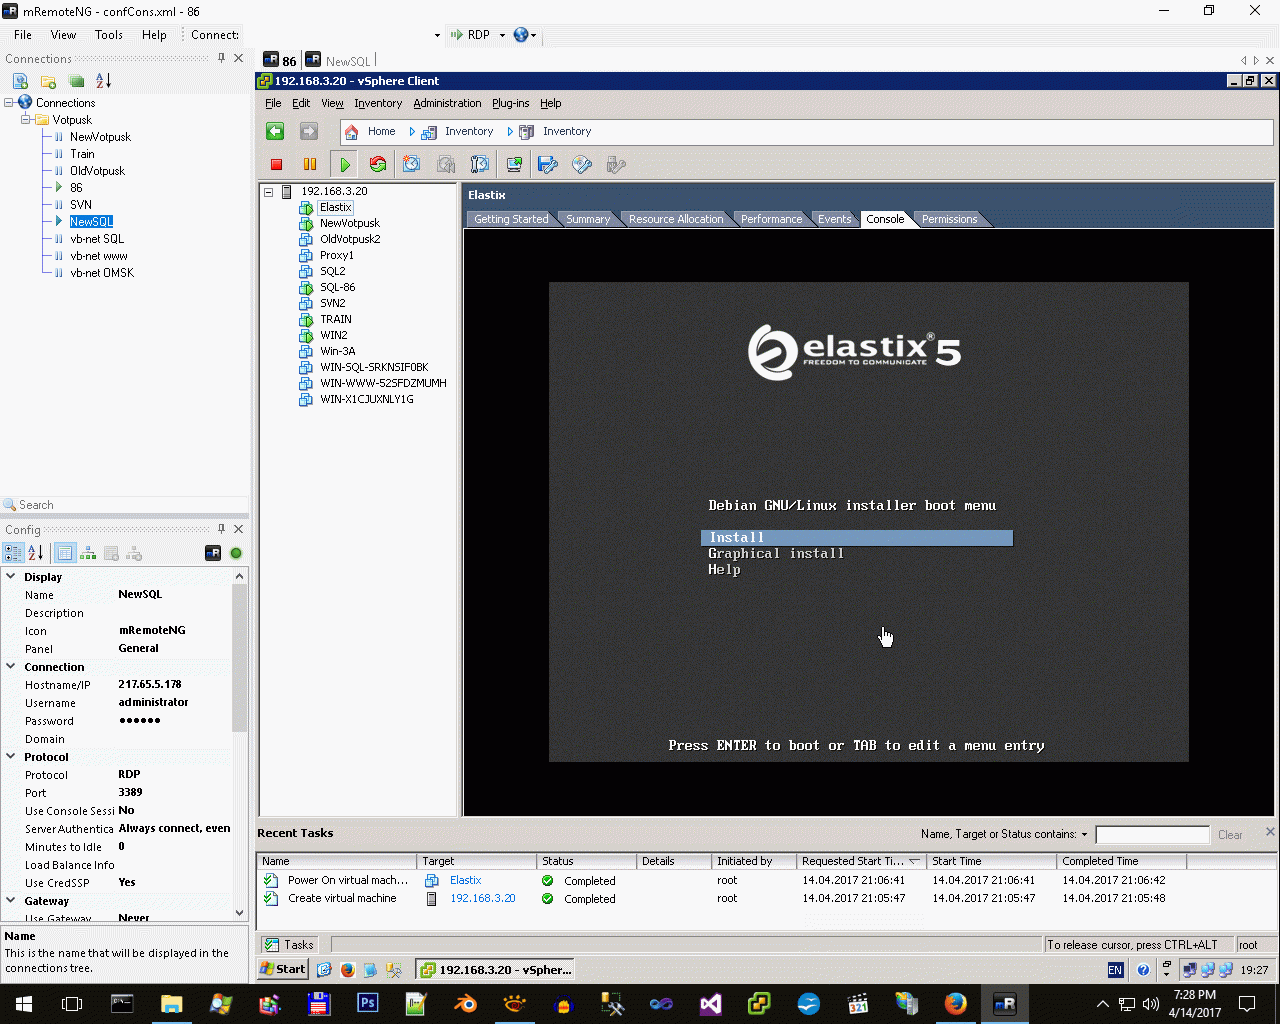Collapse the 192.168.3.20 host node
Viewport: 1280px width, 1024px height.
tap(268, 191)
